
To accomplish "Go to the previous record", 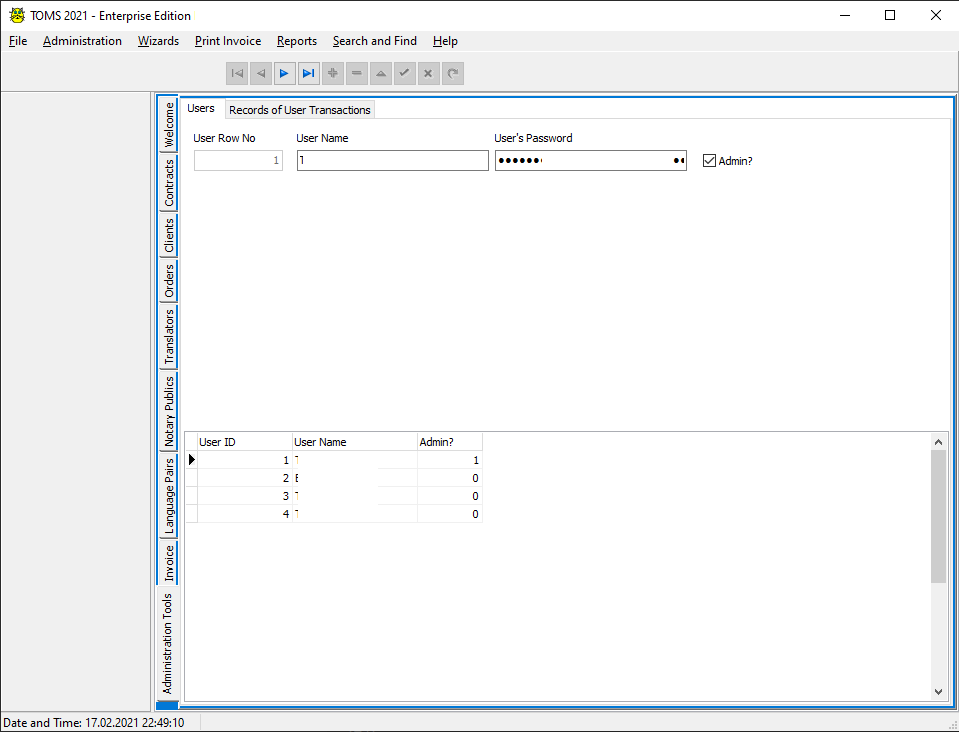I will tap(261, 72).
